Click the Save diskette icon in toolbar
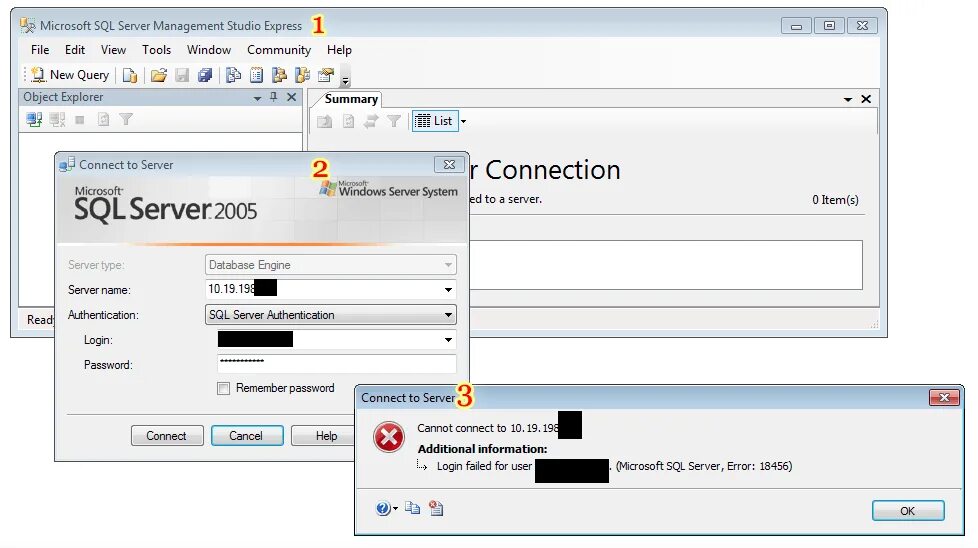Viewport: 978px width, 548px height. pos(182,75)
